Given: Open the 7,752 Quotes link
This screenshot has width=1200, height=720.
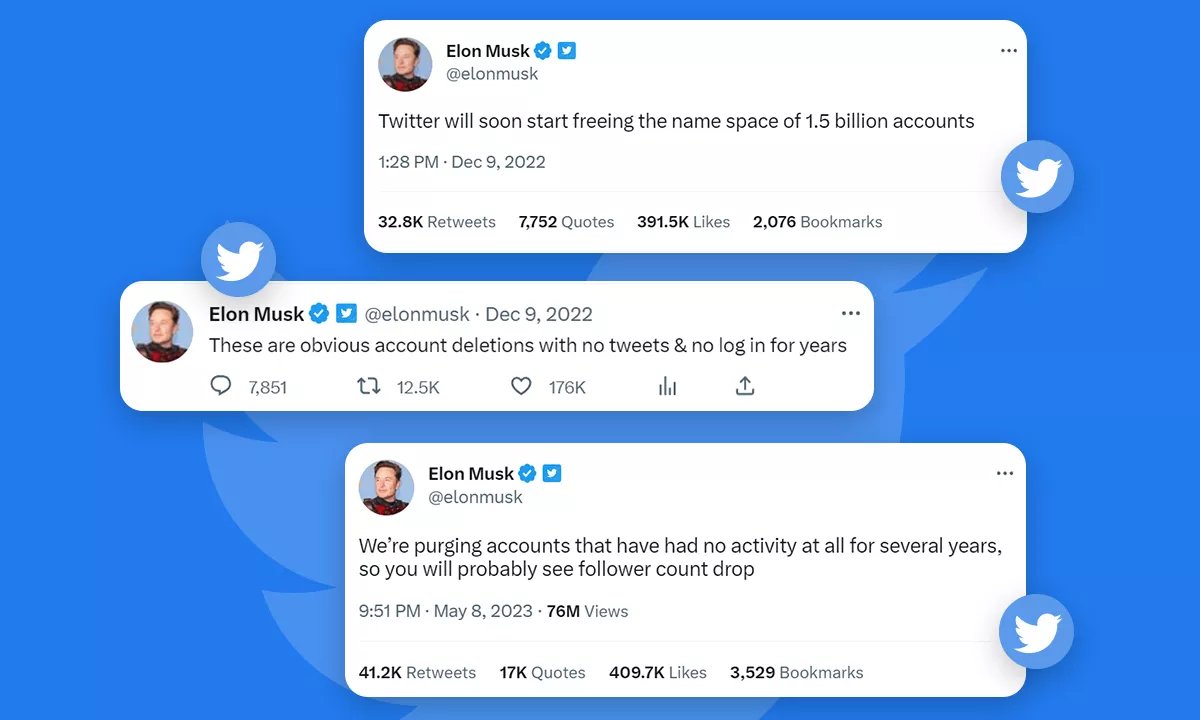Looking at the screenshot, I should [x=566, y=222].
